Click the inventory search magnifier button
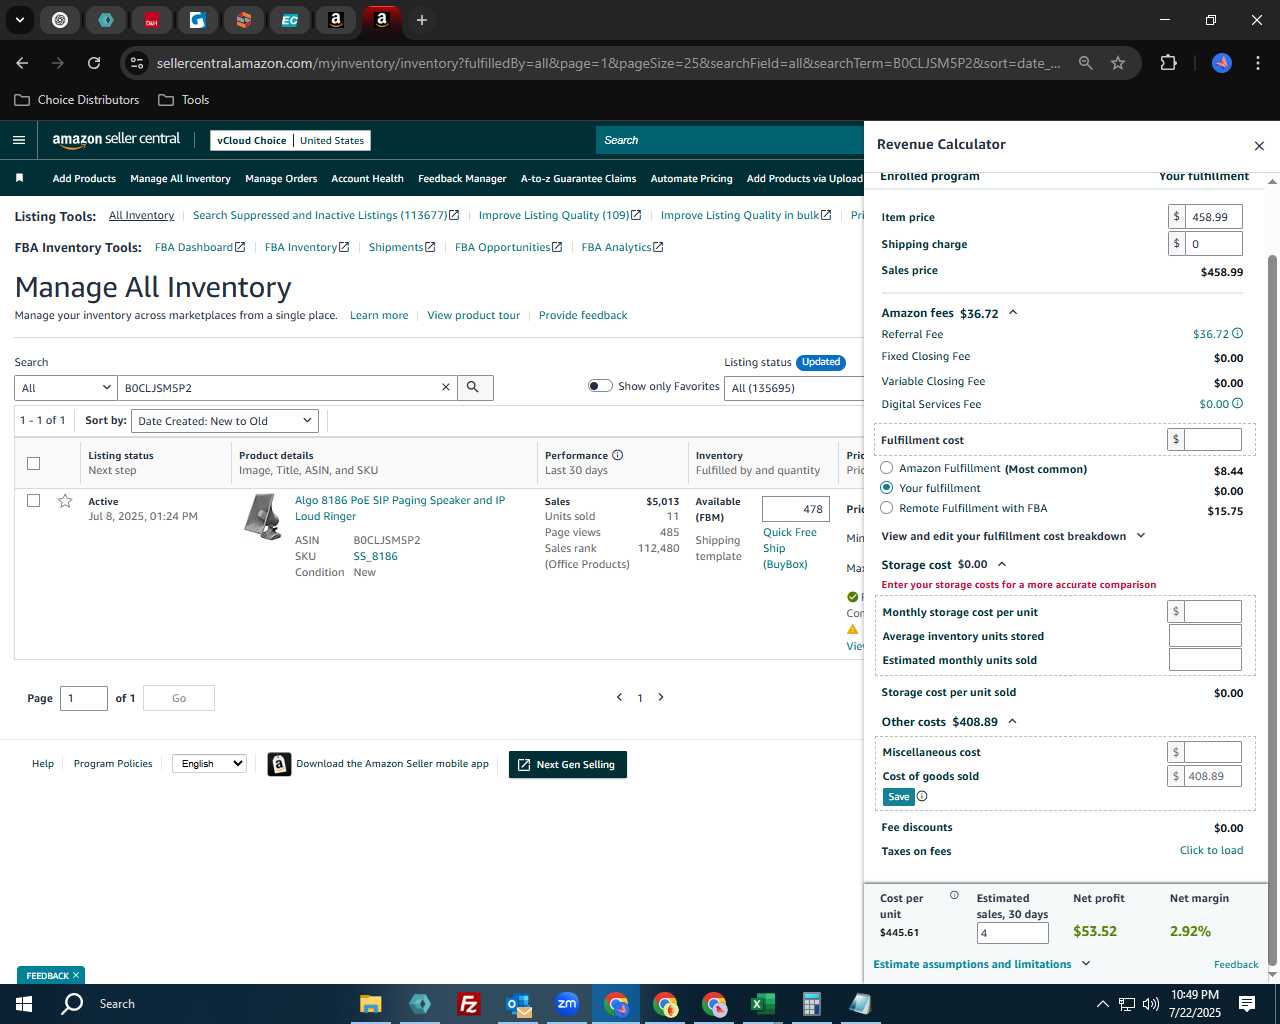Viewport: 1280px width, 1024px height. tap(474, 387)
